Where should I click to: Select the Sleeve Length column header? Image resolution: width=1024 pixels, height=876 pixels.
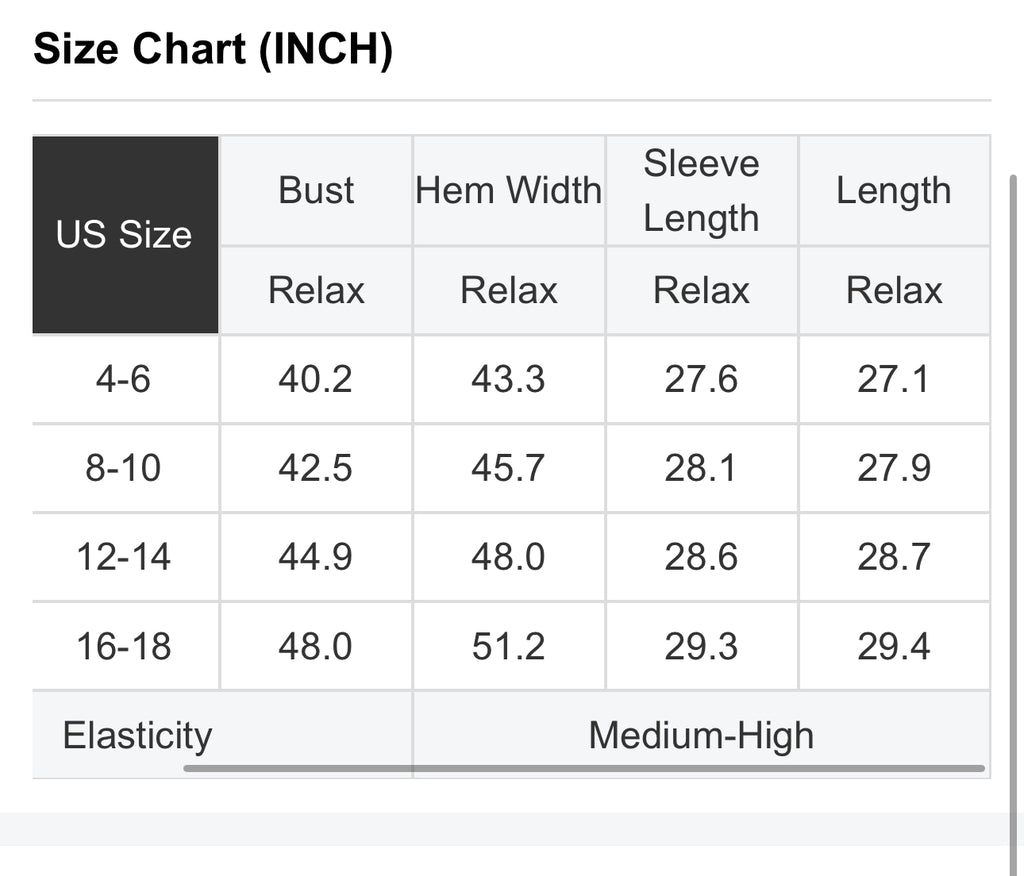(701, 190)
